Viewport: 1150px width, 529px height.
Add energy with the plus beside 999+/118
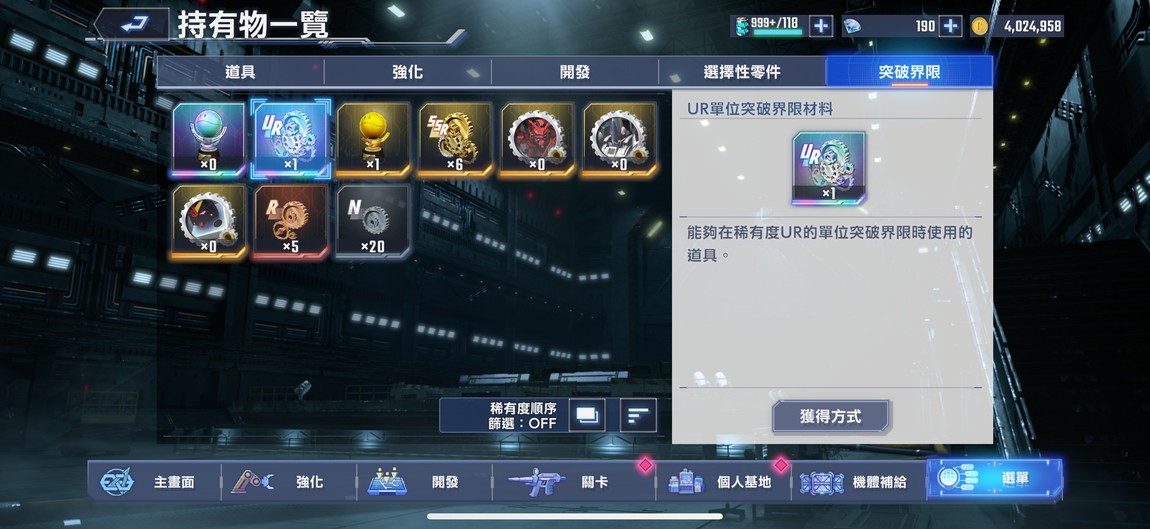pyautogui.click(x=821, y=26)
